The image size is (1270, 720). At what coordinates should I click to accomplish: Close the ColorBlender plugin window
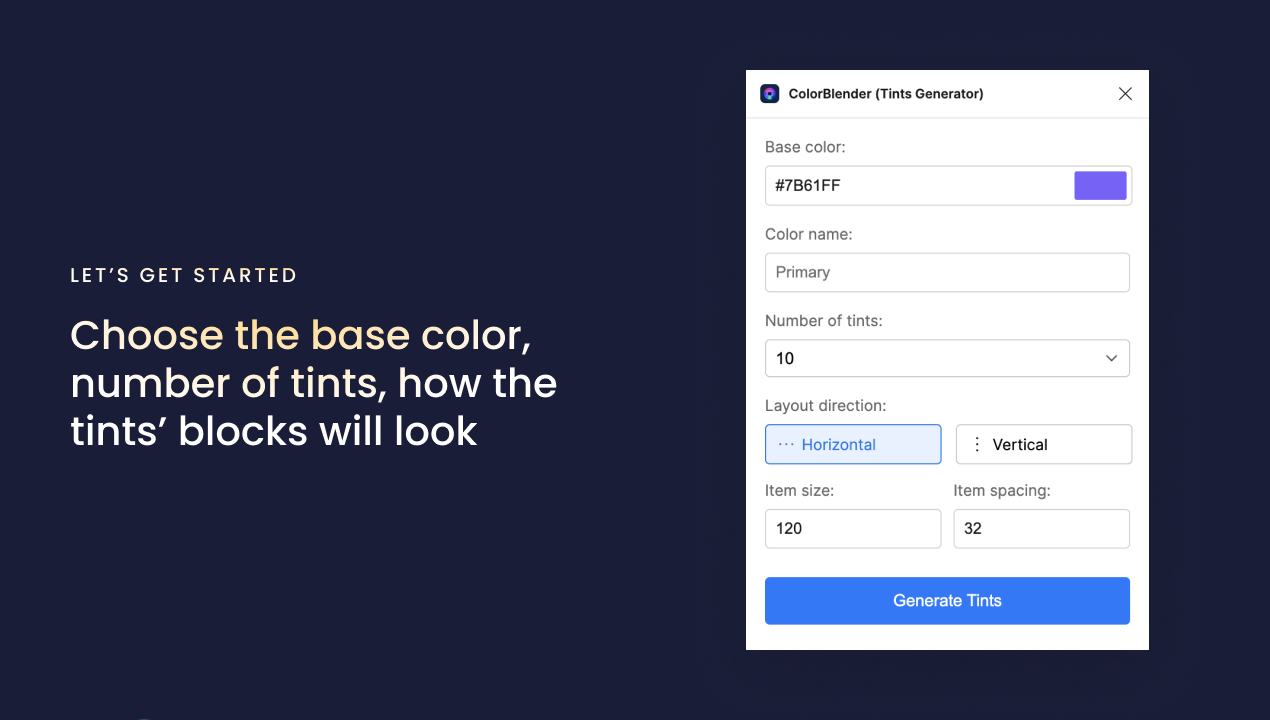coord(1125,94)
